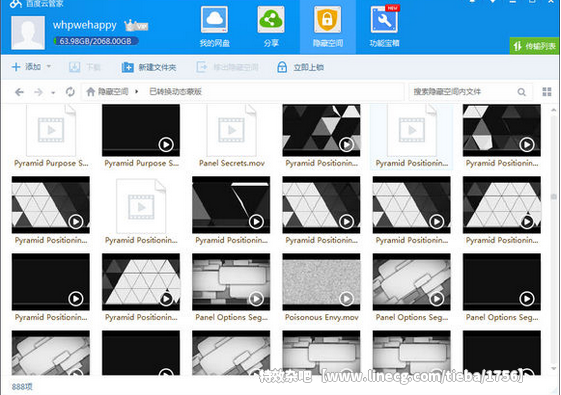Click the Panel Secrets.mov file name

click(x=231, y=163)
